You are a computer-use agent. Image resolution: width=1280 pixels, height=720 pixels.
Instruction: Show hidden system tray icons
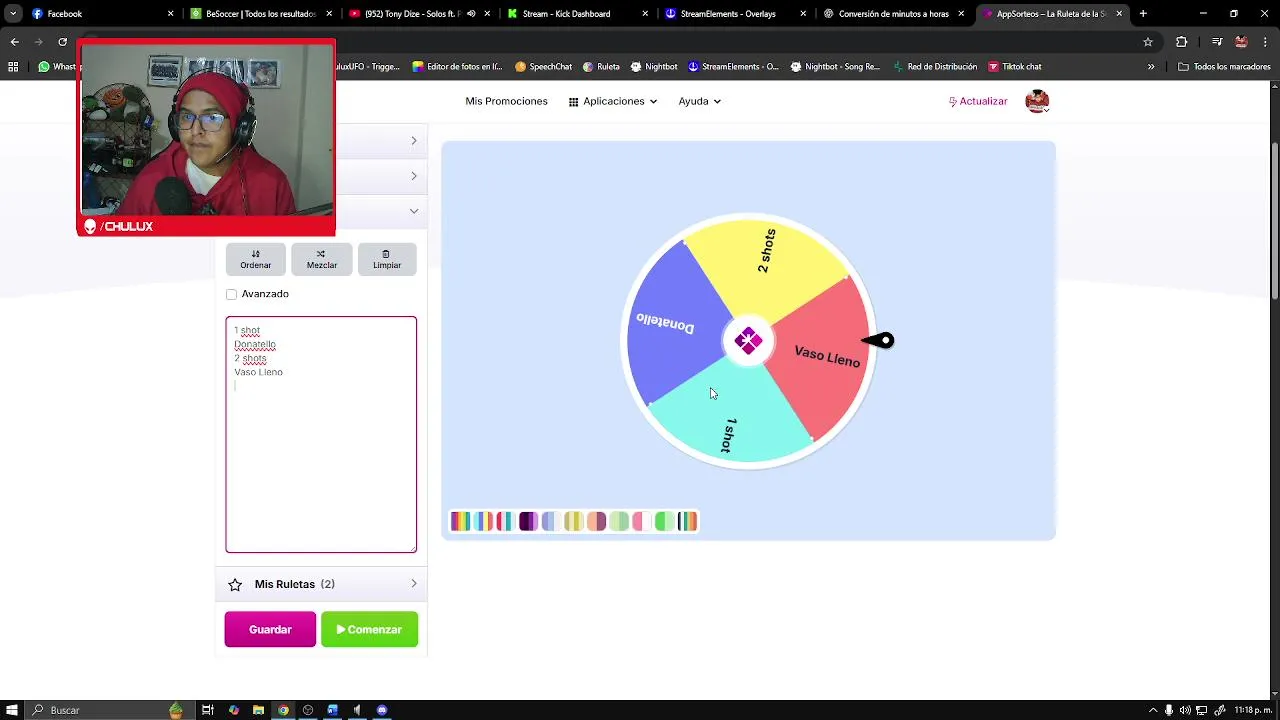[x=1153, y=710]
